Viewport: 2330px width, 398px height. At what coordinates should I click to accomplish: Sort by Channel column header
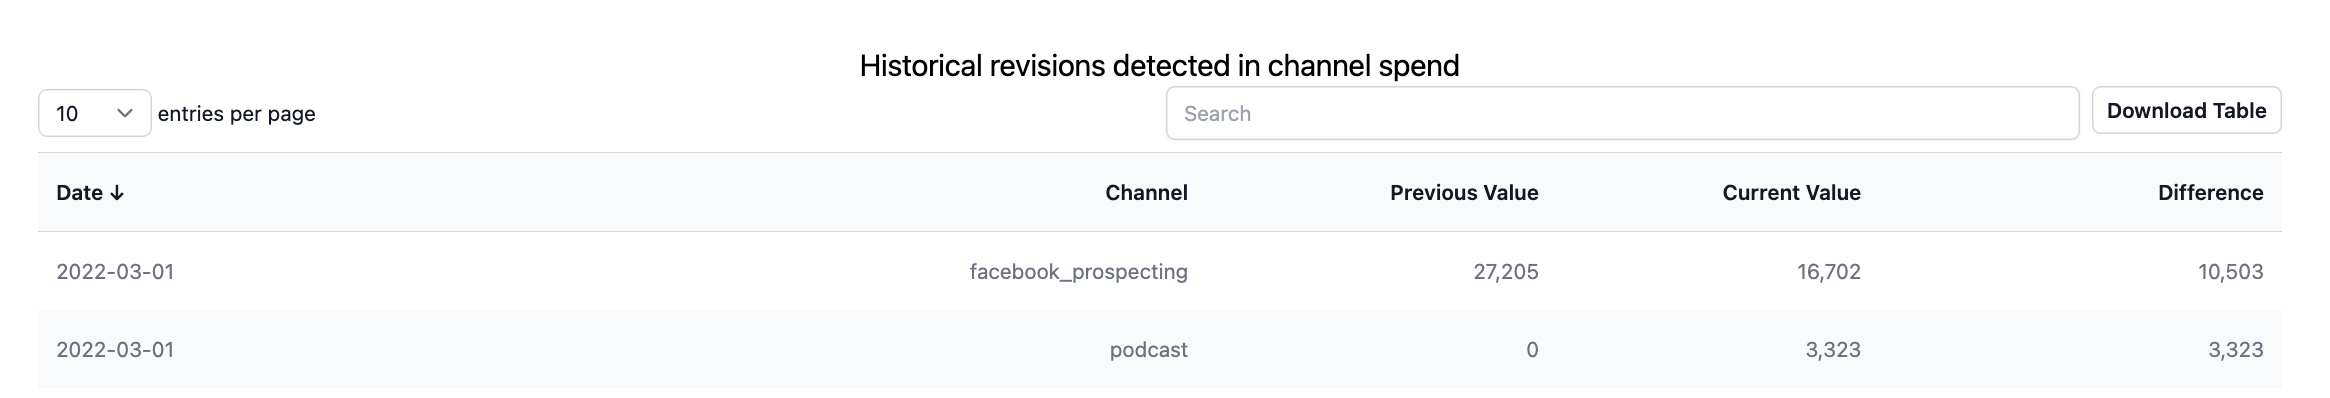pyautogui.click(x=1146, y=193)
